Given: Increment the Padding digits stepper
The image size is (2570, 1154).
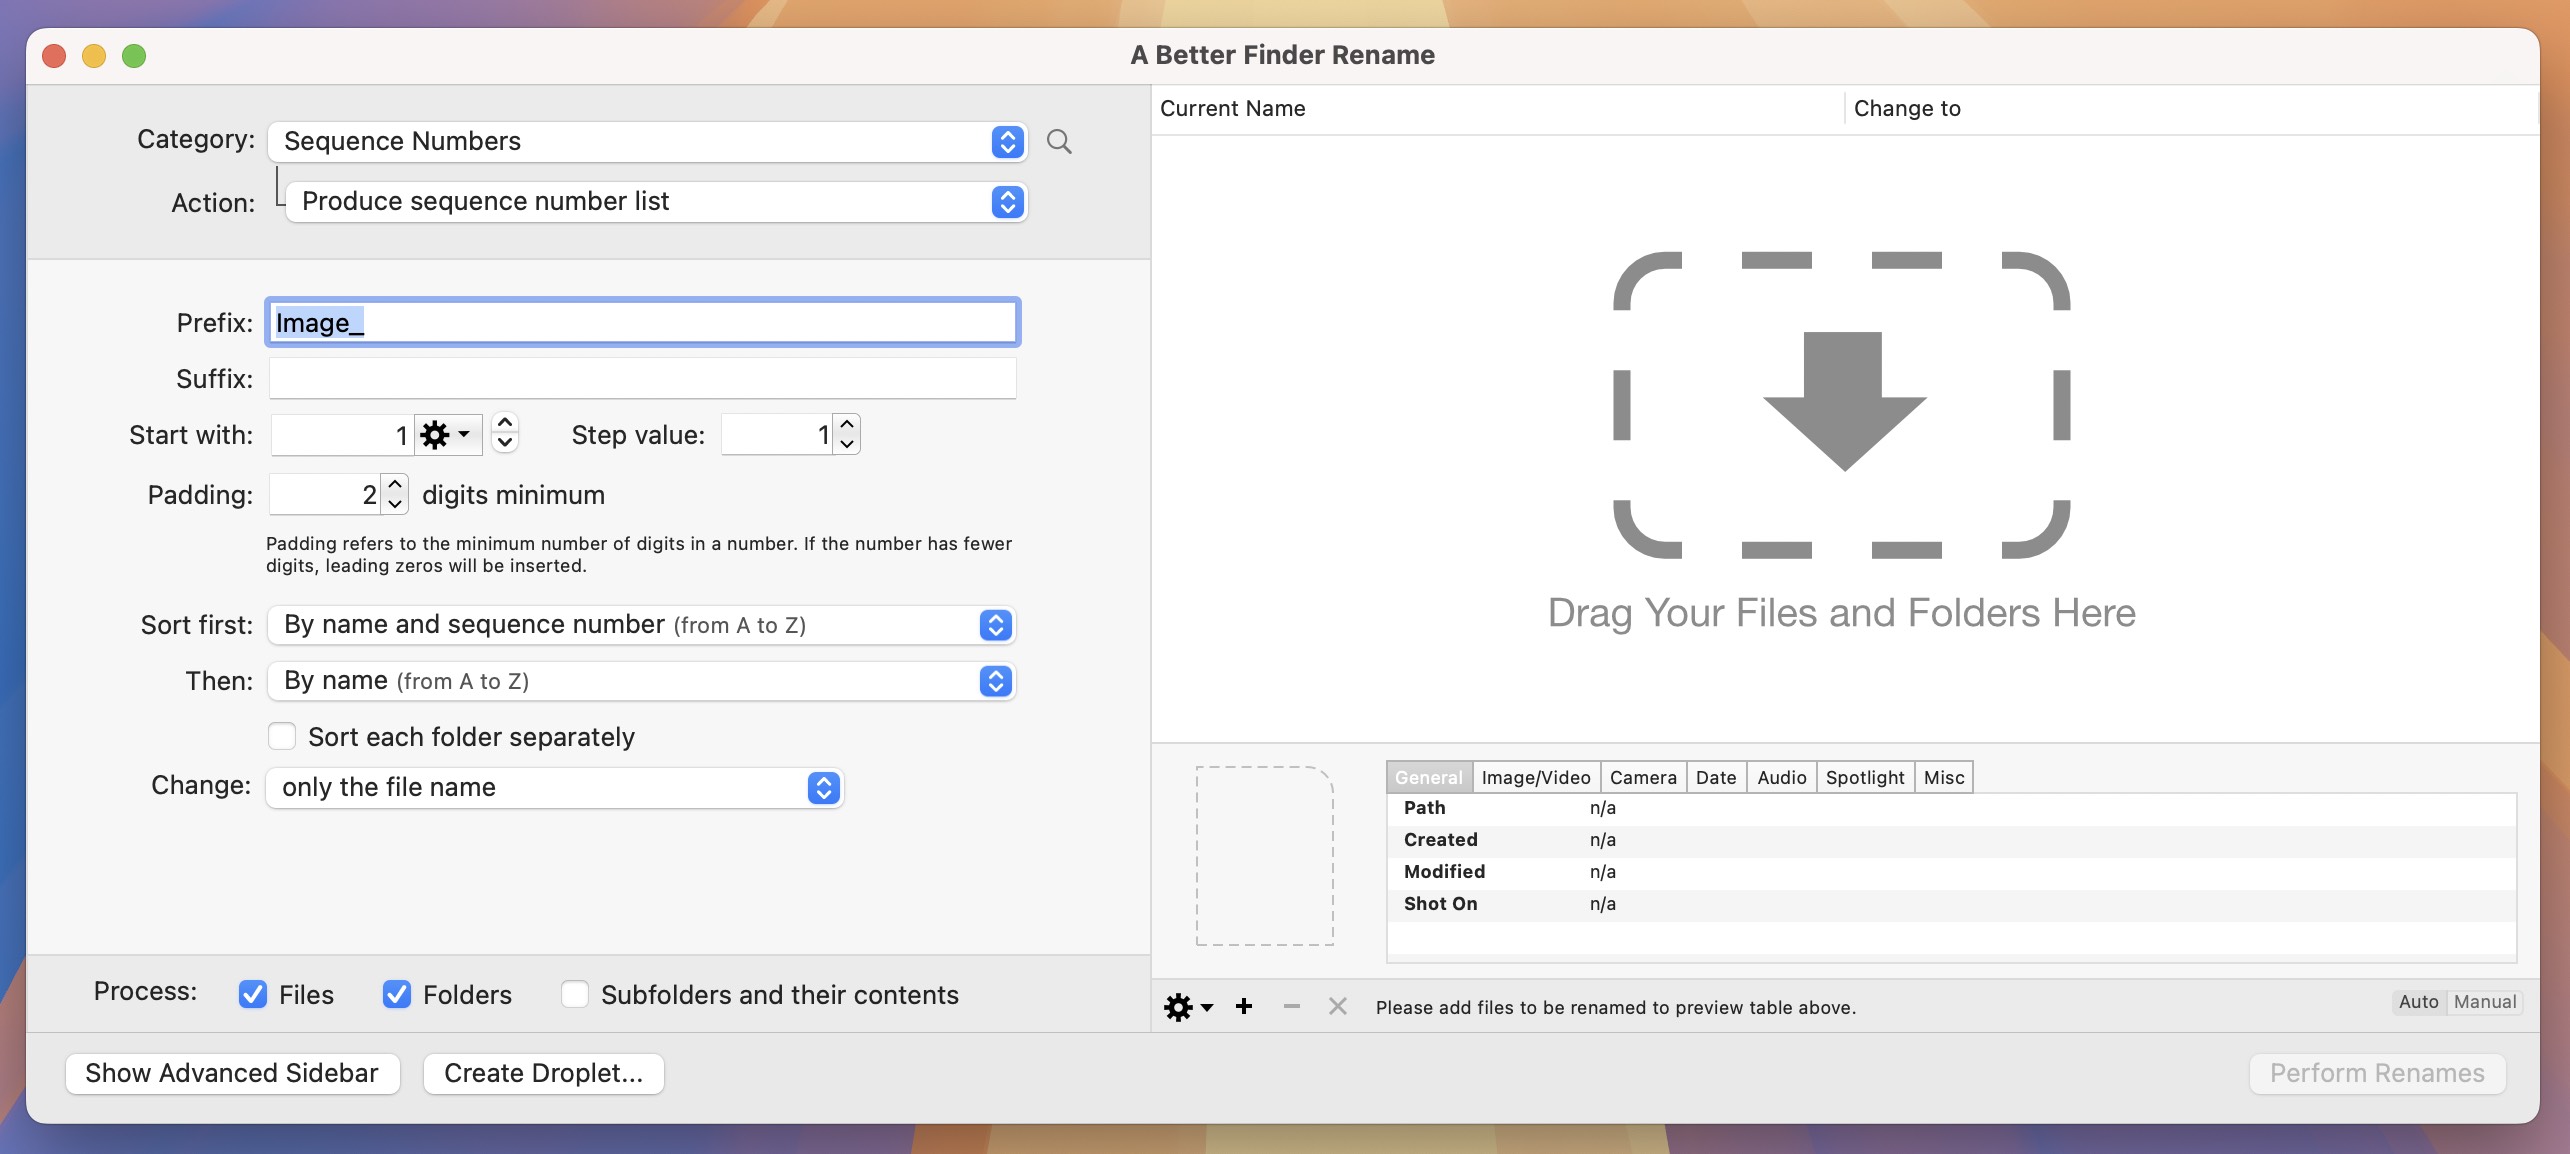Looking at the screenshot, I should pos(395,485).
